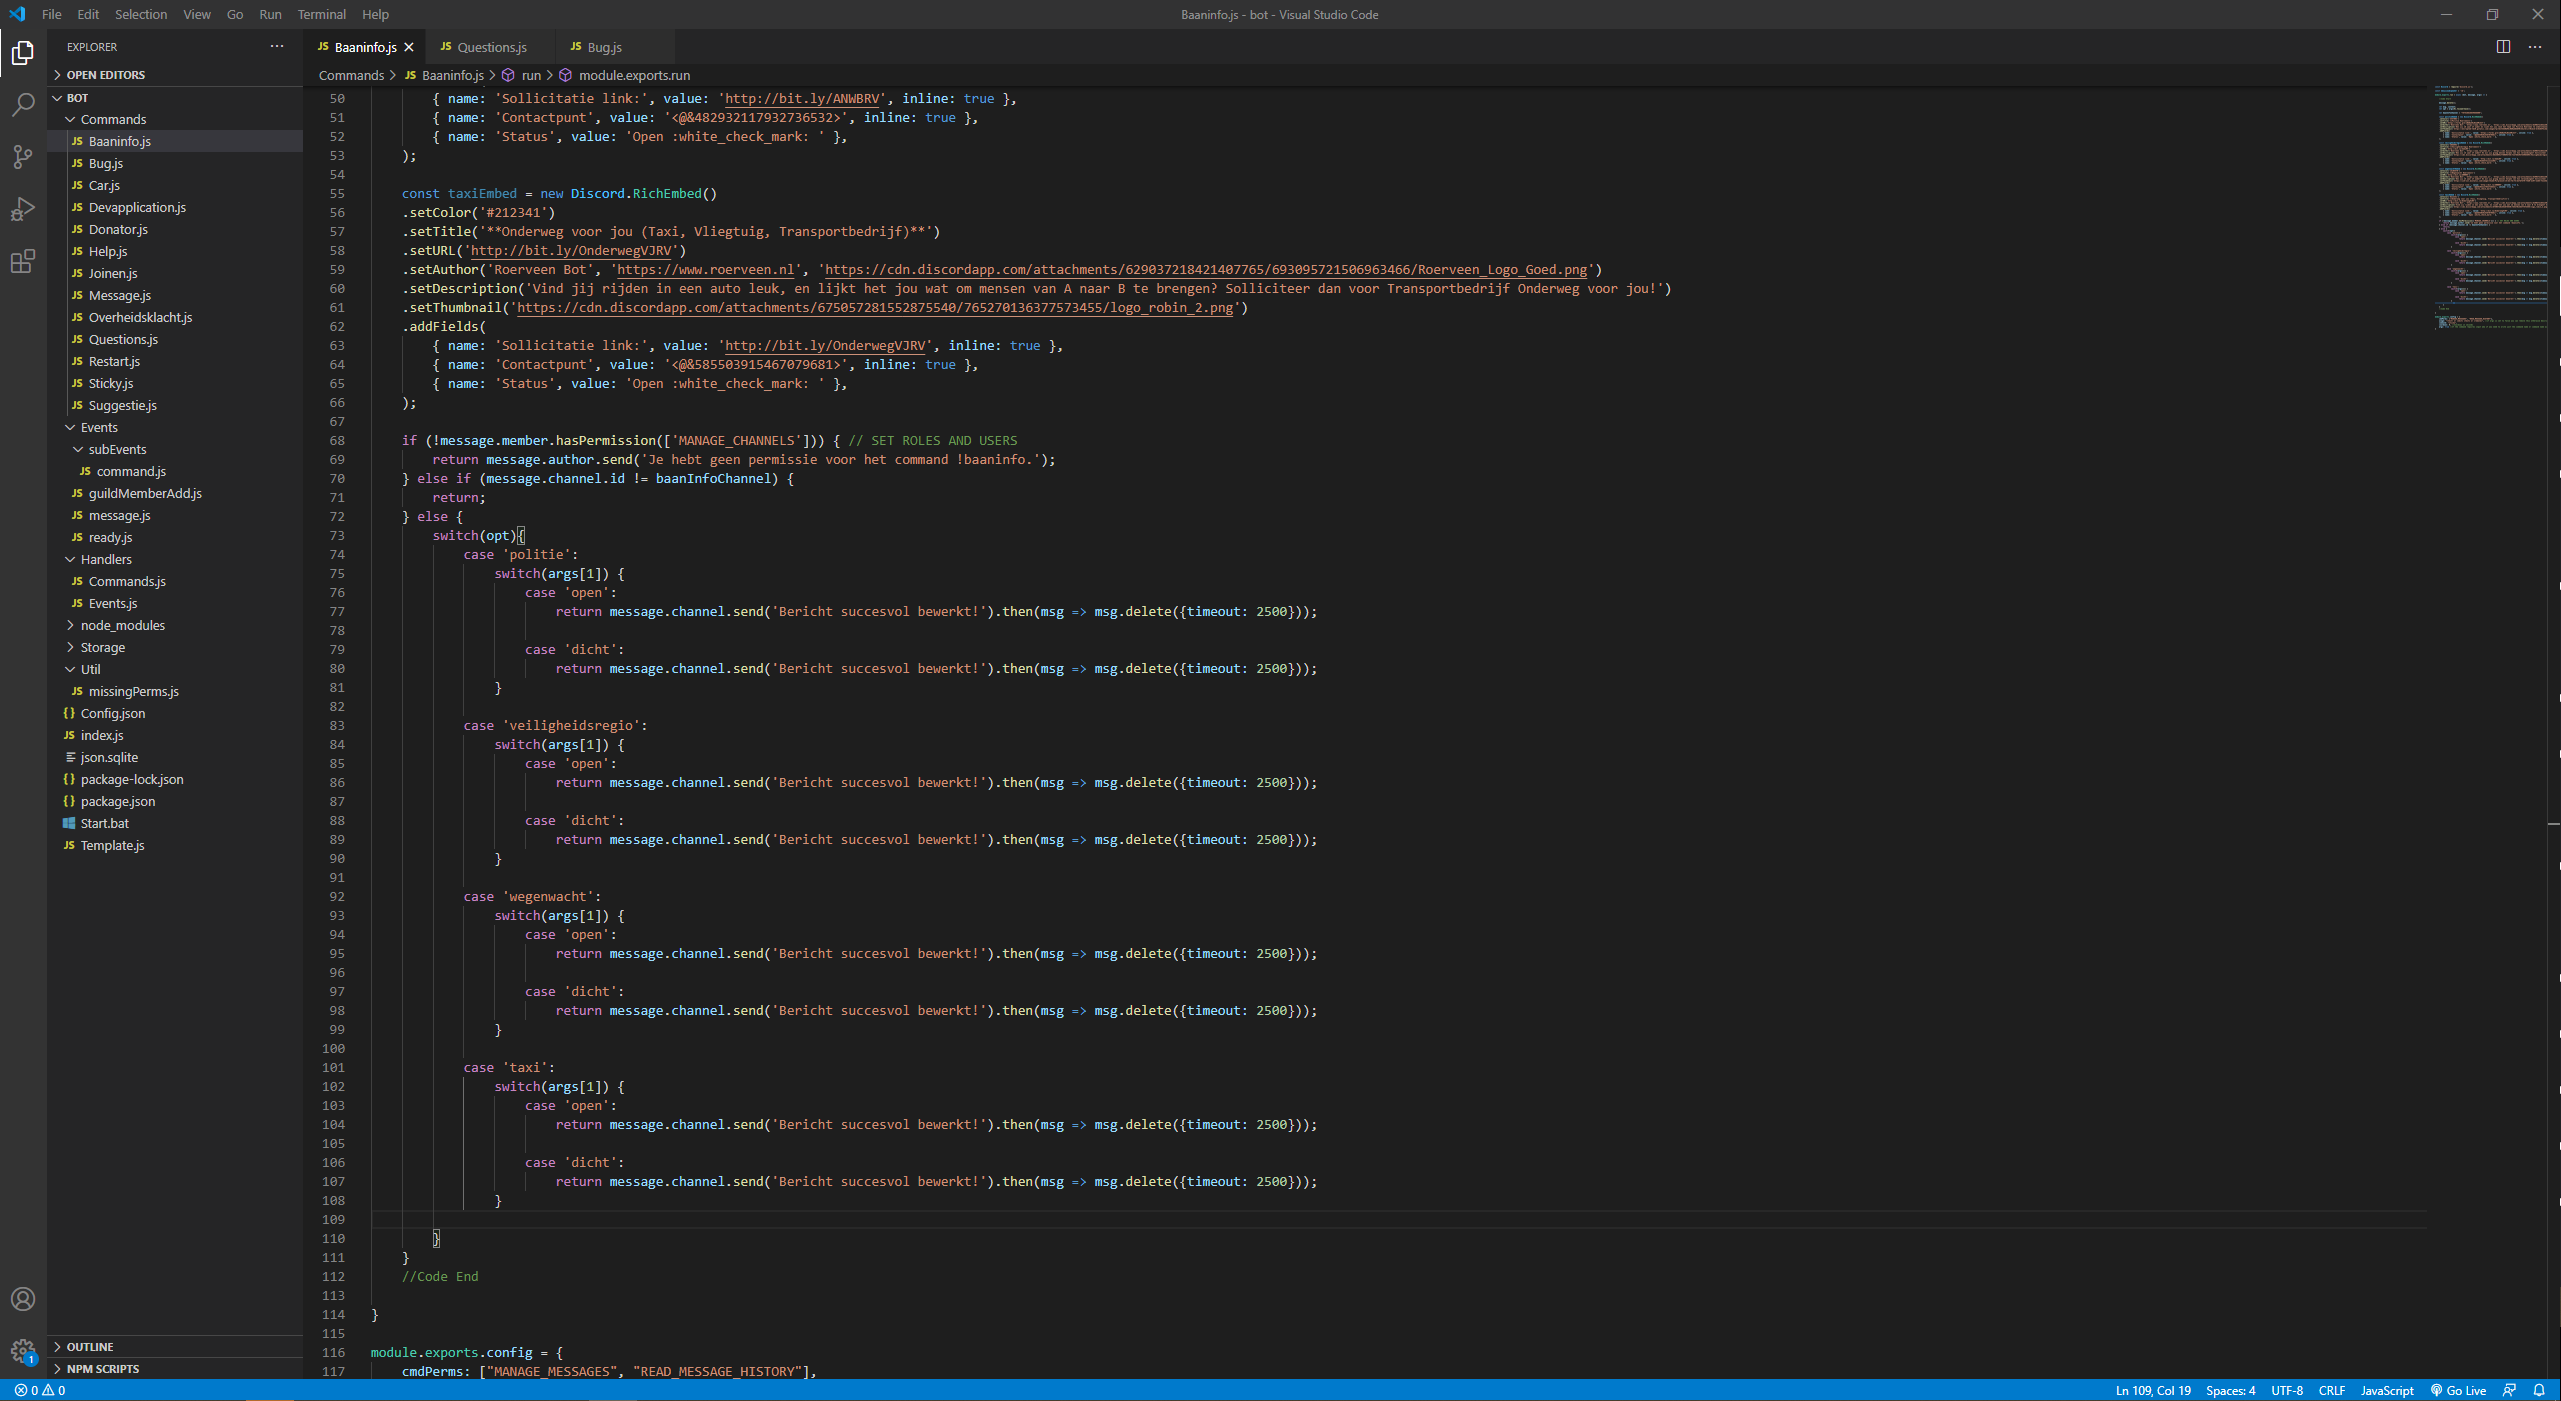Expand the NPM SCRIPTS section
This screenshot has height=1401, width=2561.
(x=102, y=1369)
